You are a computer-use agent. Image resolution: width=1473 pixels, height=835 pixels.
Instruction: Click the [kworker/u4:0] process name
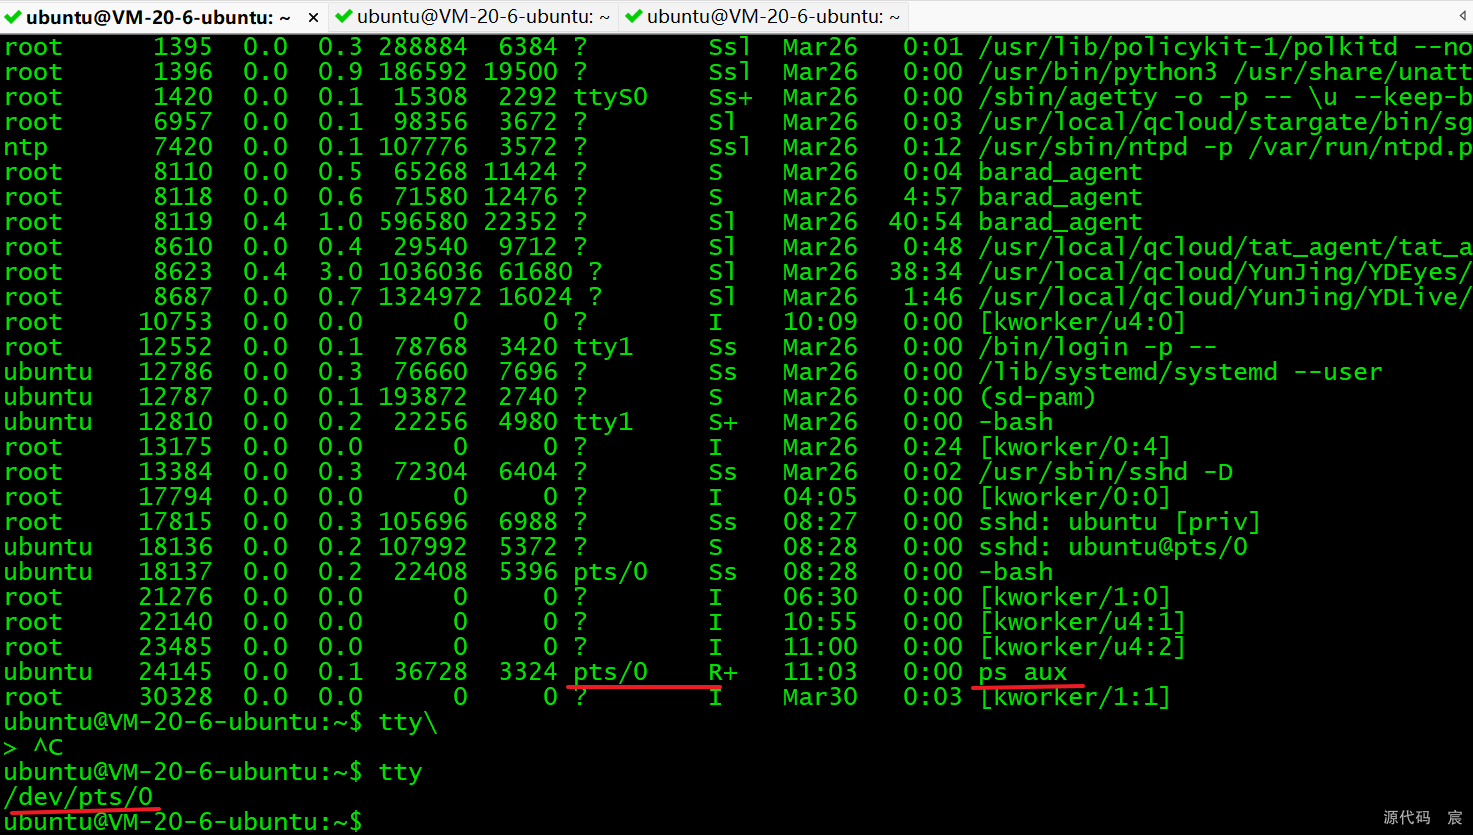click(1083, 322)
